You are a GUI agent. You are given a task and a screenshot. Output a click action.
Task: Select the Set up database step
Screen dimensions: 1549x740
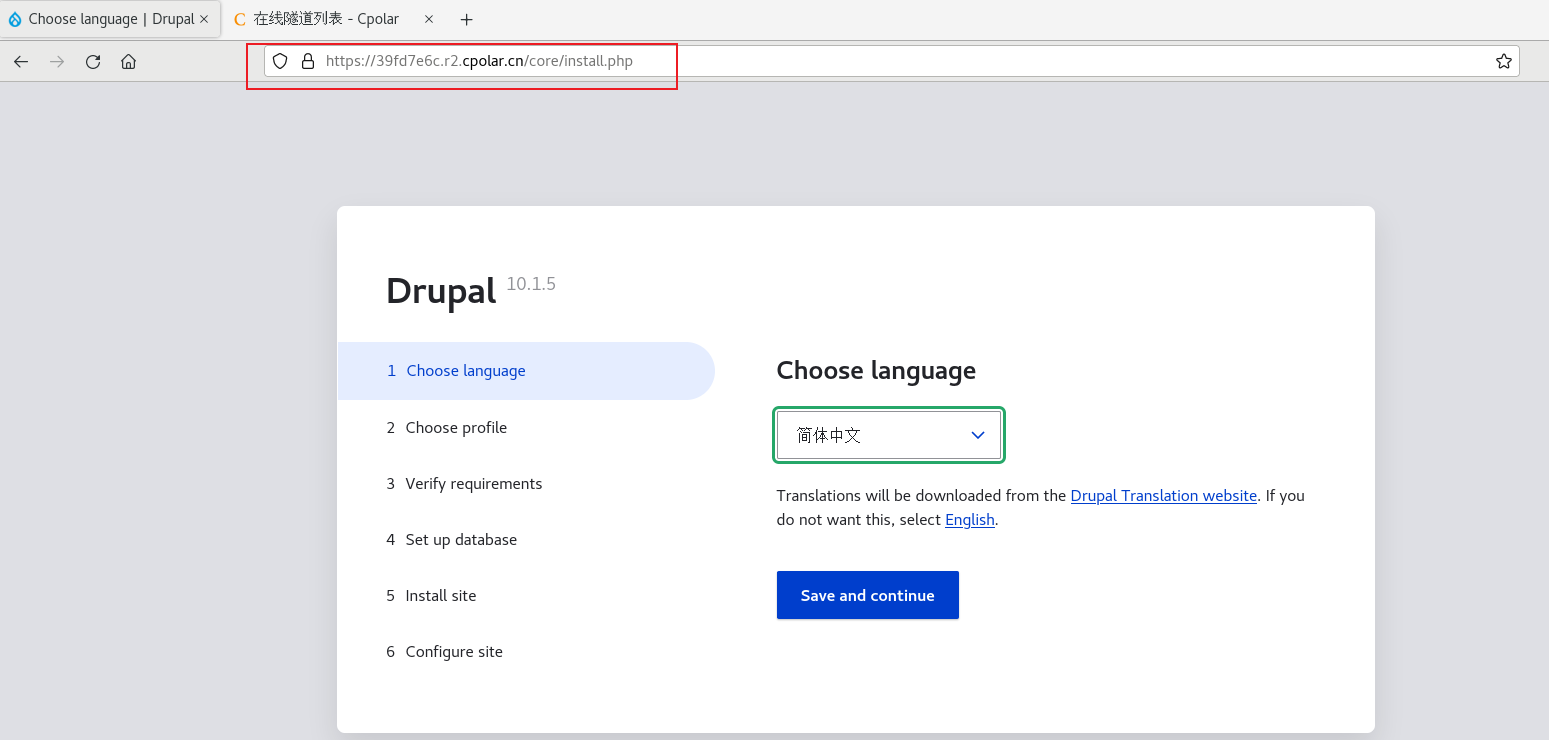click(x=460, y=539)
